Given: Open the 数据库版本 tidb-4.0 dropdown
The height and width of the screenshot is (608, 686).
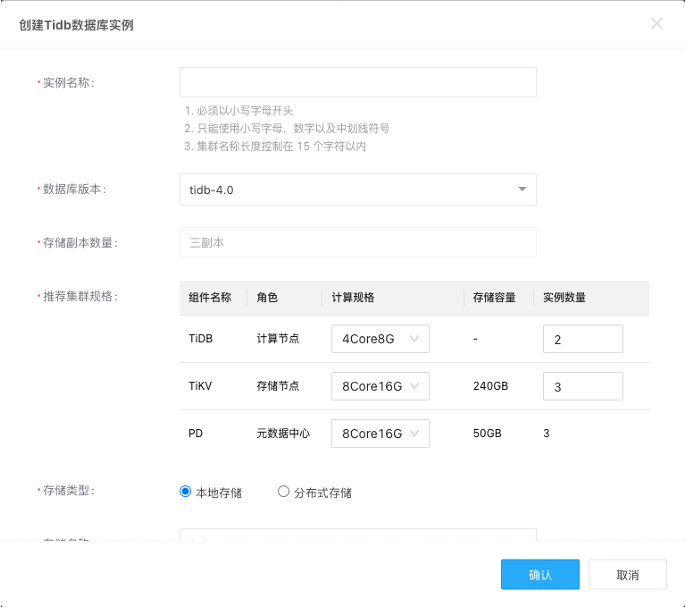Looking at the screenshot, I should coord(358,189).
